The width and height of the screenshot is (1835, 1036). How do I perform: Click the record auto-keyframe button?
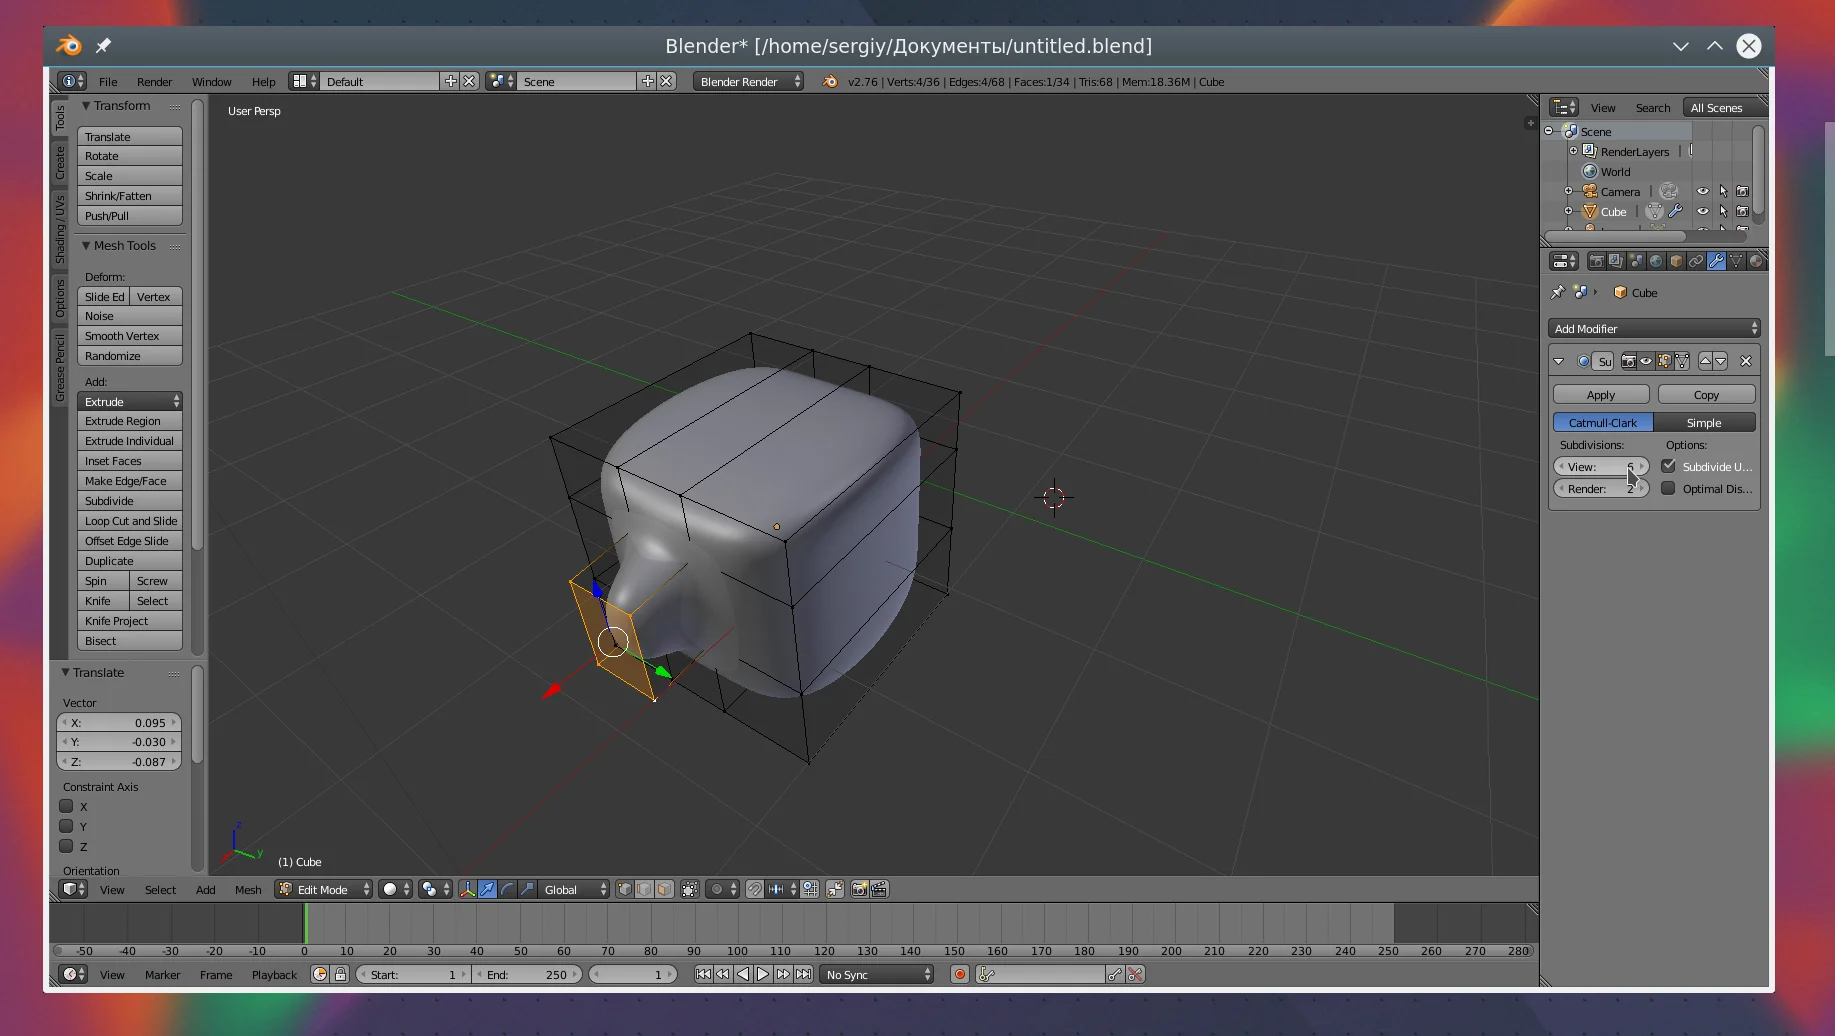click(x=959, y=974)
